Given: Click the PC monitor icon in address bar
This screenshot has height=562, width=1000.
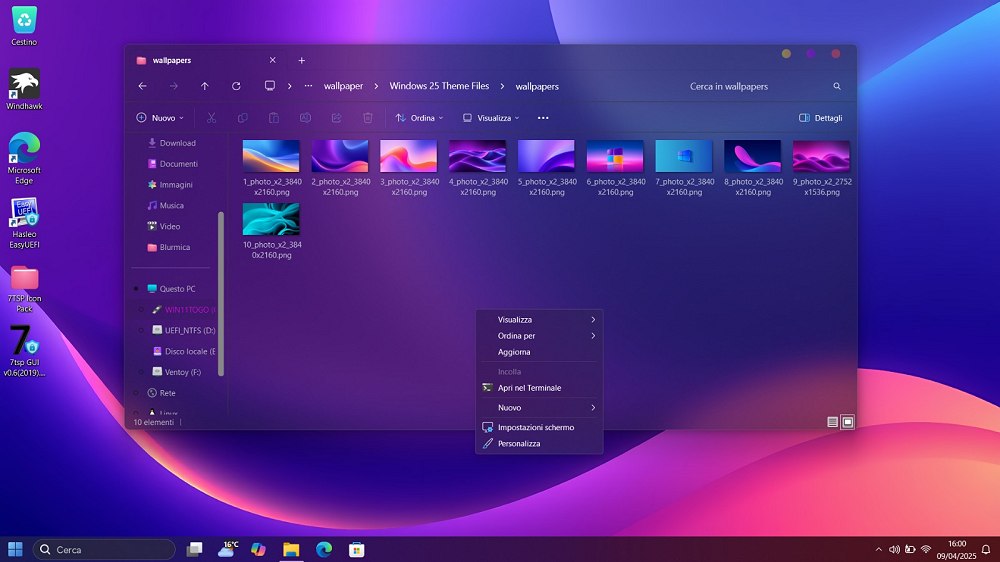Looking at the screenshot, I should pyautogui.click(x=270, y=85).
